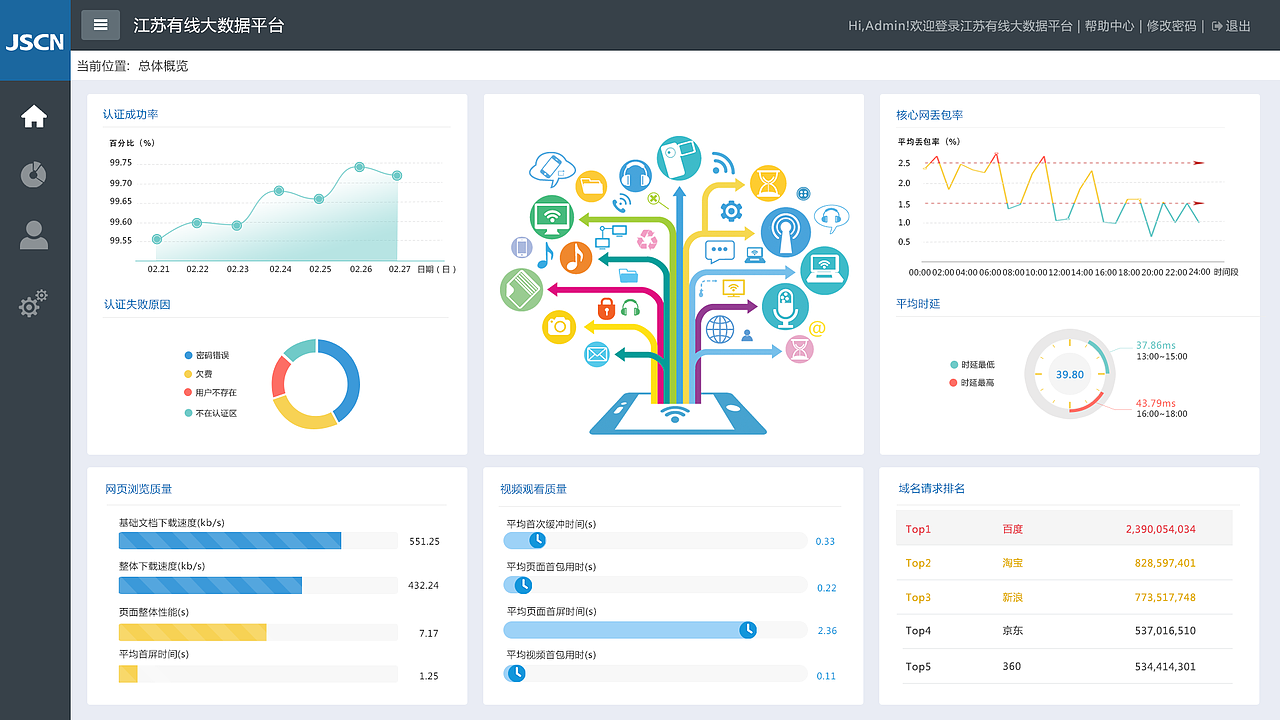
Task: Select 用户不存在 legend item
Action: pyautogui.click(x=210, y=393)
